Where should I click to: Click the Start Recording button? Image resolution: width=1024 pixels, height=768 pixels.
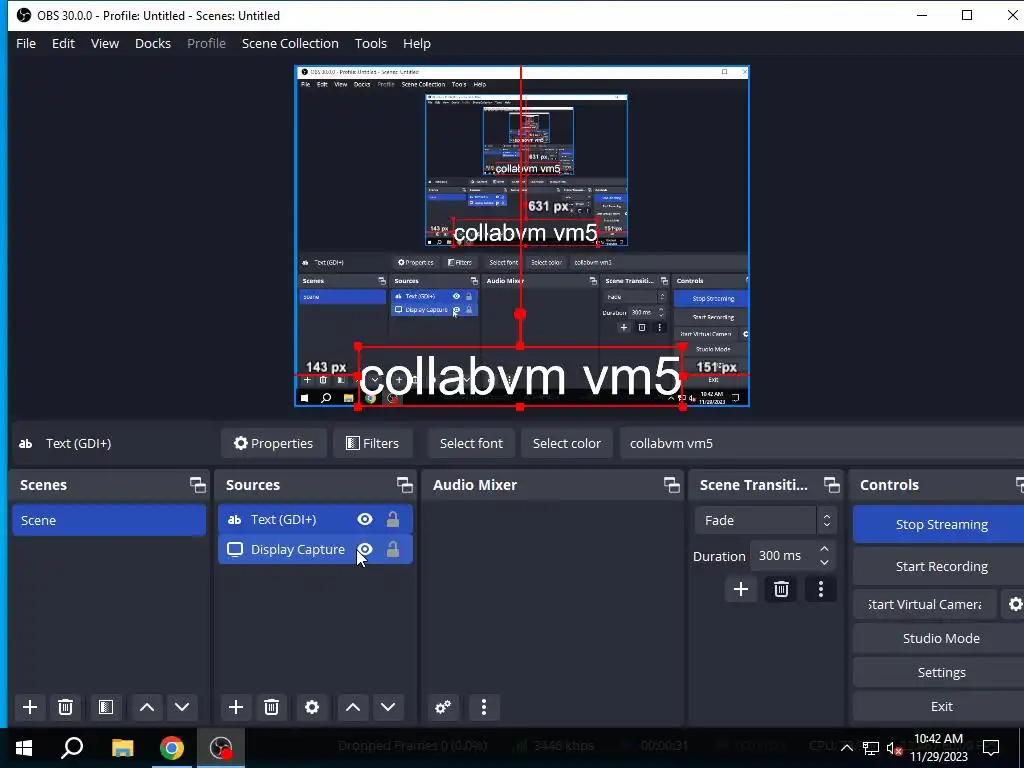940,566
